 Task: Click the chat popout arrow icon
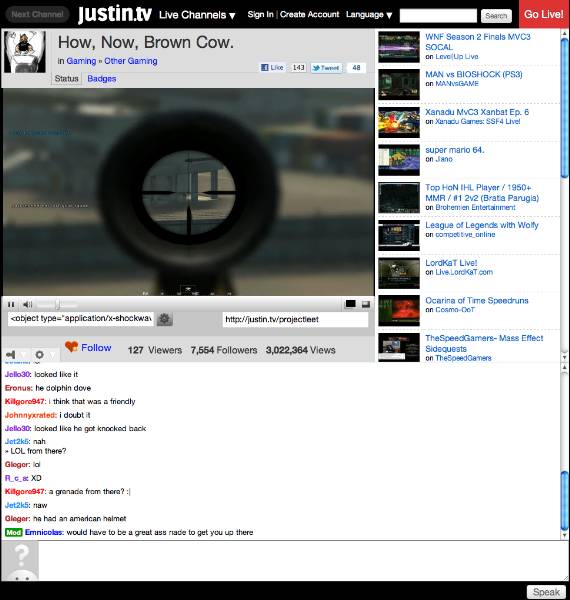pyautogui.click(x=11, y=355)
